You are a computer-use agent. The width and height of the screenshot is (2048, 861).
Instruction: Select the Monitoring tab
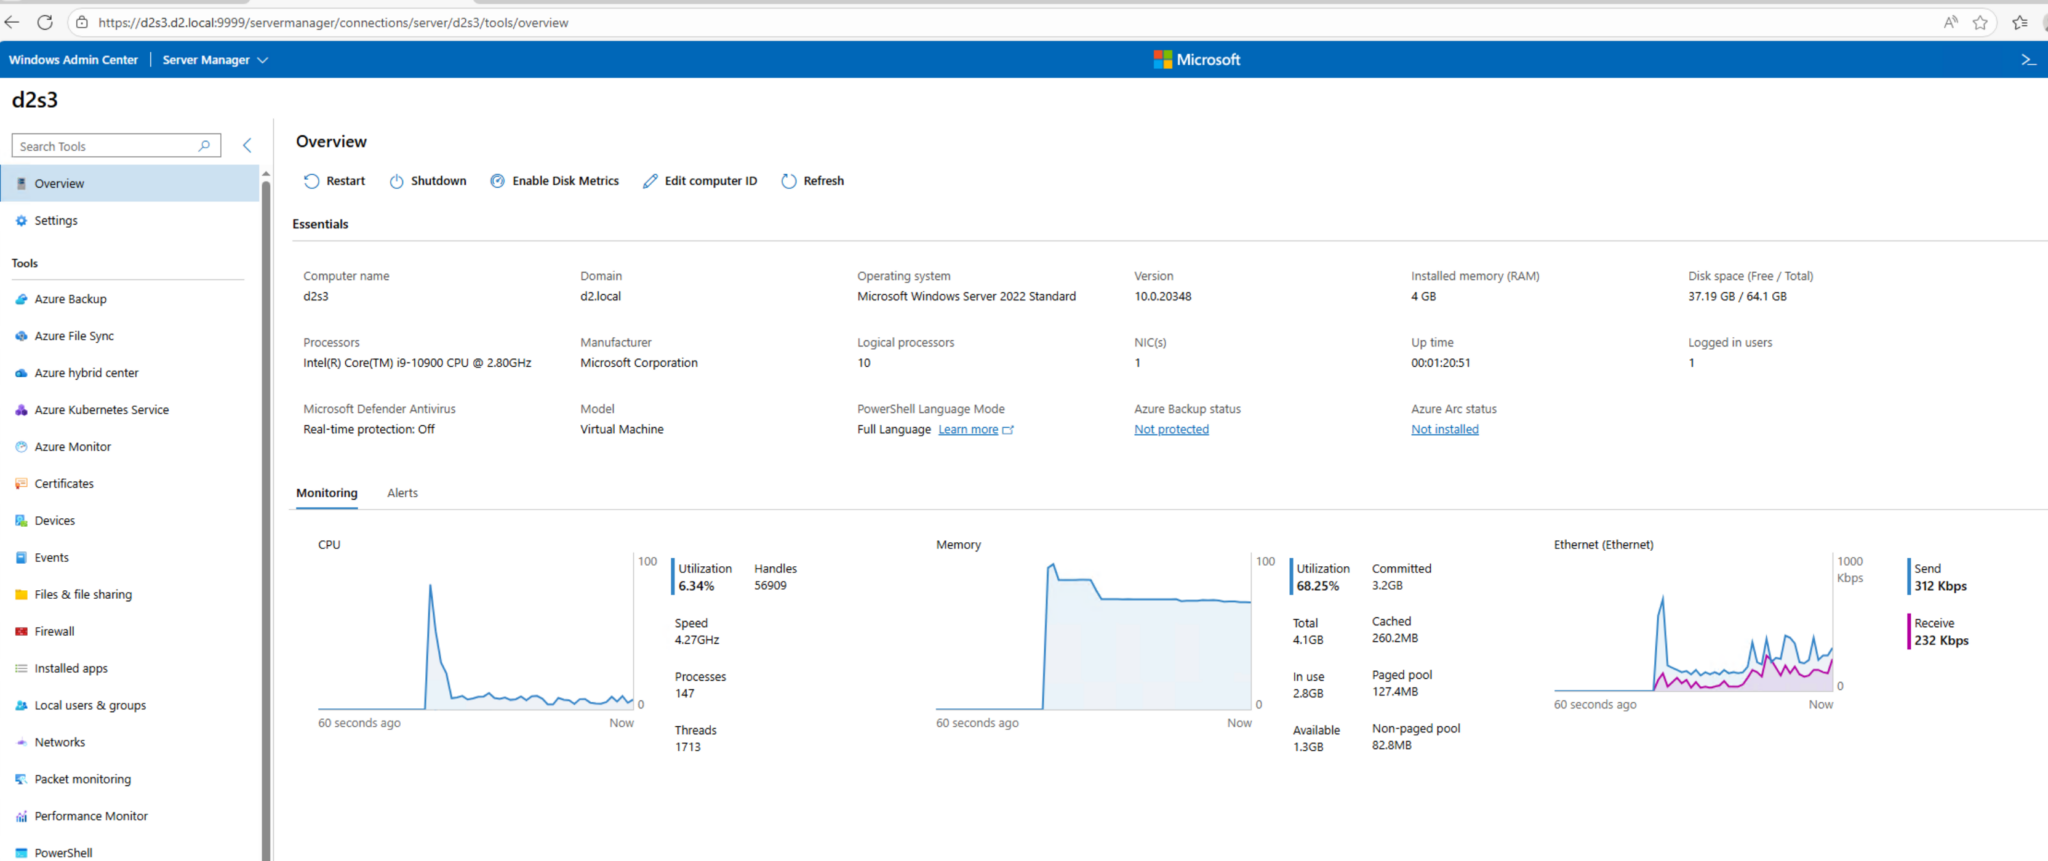pos(326,493)
